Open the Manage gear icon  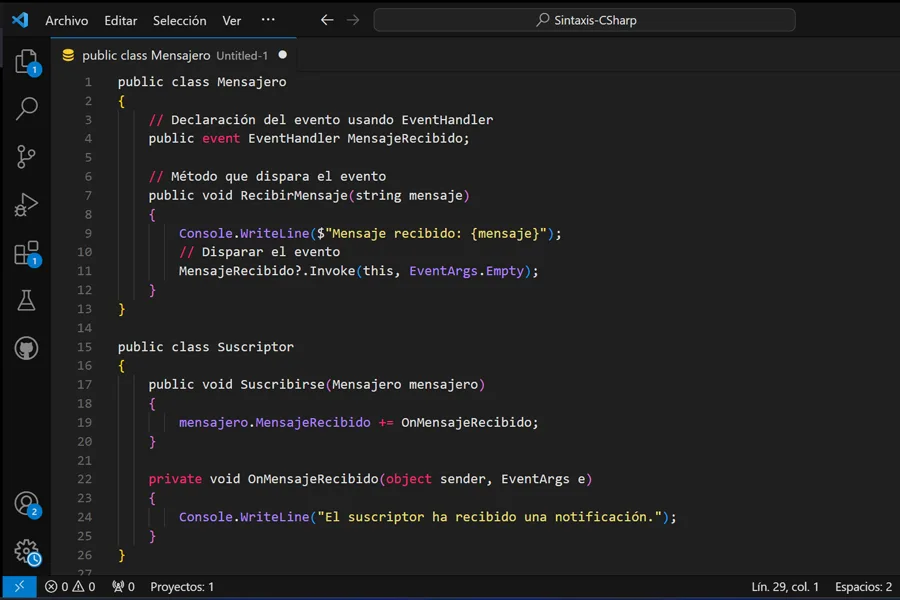26,552
